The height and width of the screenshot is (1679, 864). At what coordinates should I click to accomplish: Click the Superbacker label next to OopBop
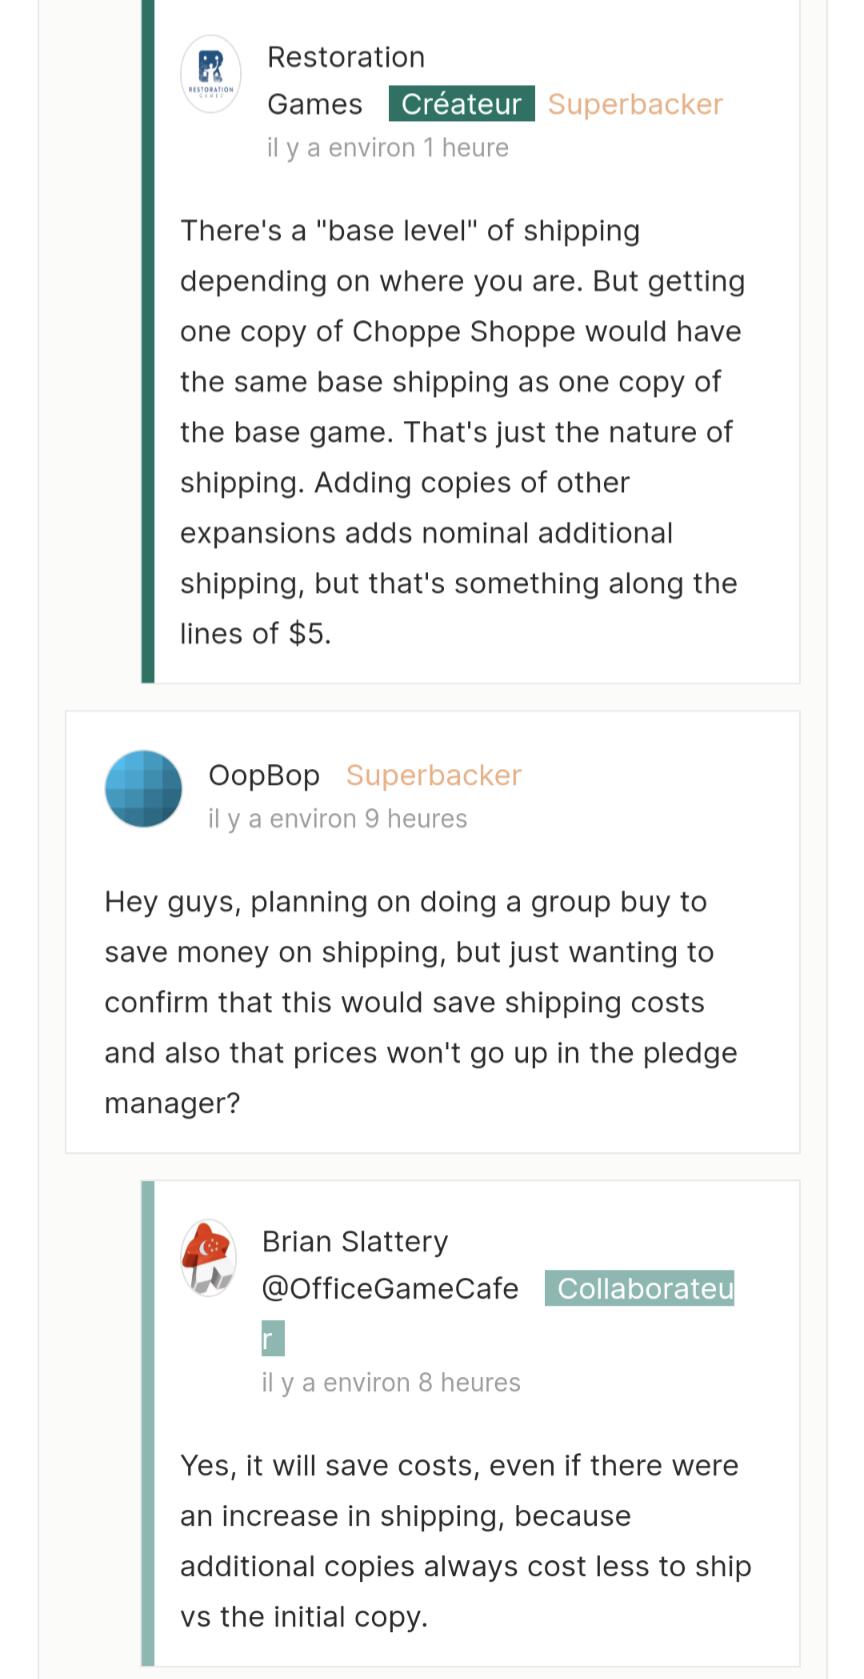point(433,775)
